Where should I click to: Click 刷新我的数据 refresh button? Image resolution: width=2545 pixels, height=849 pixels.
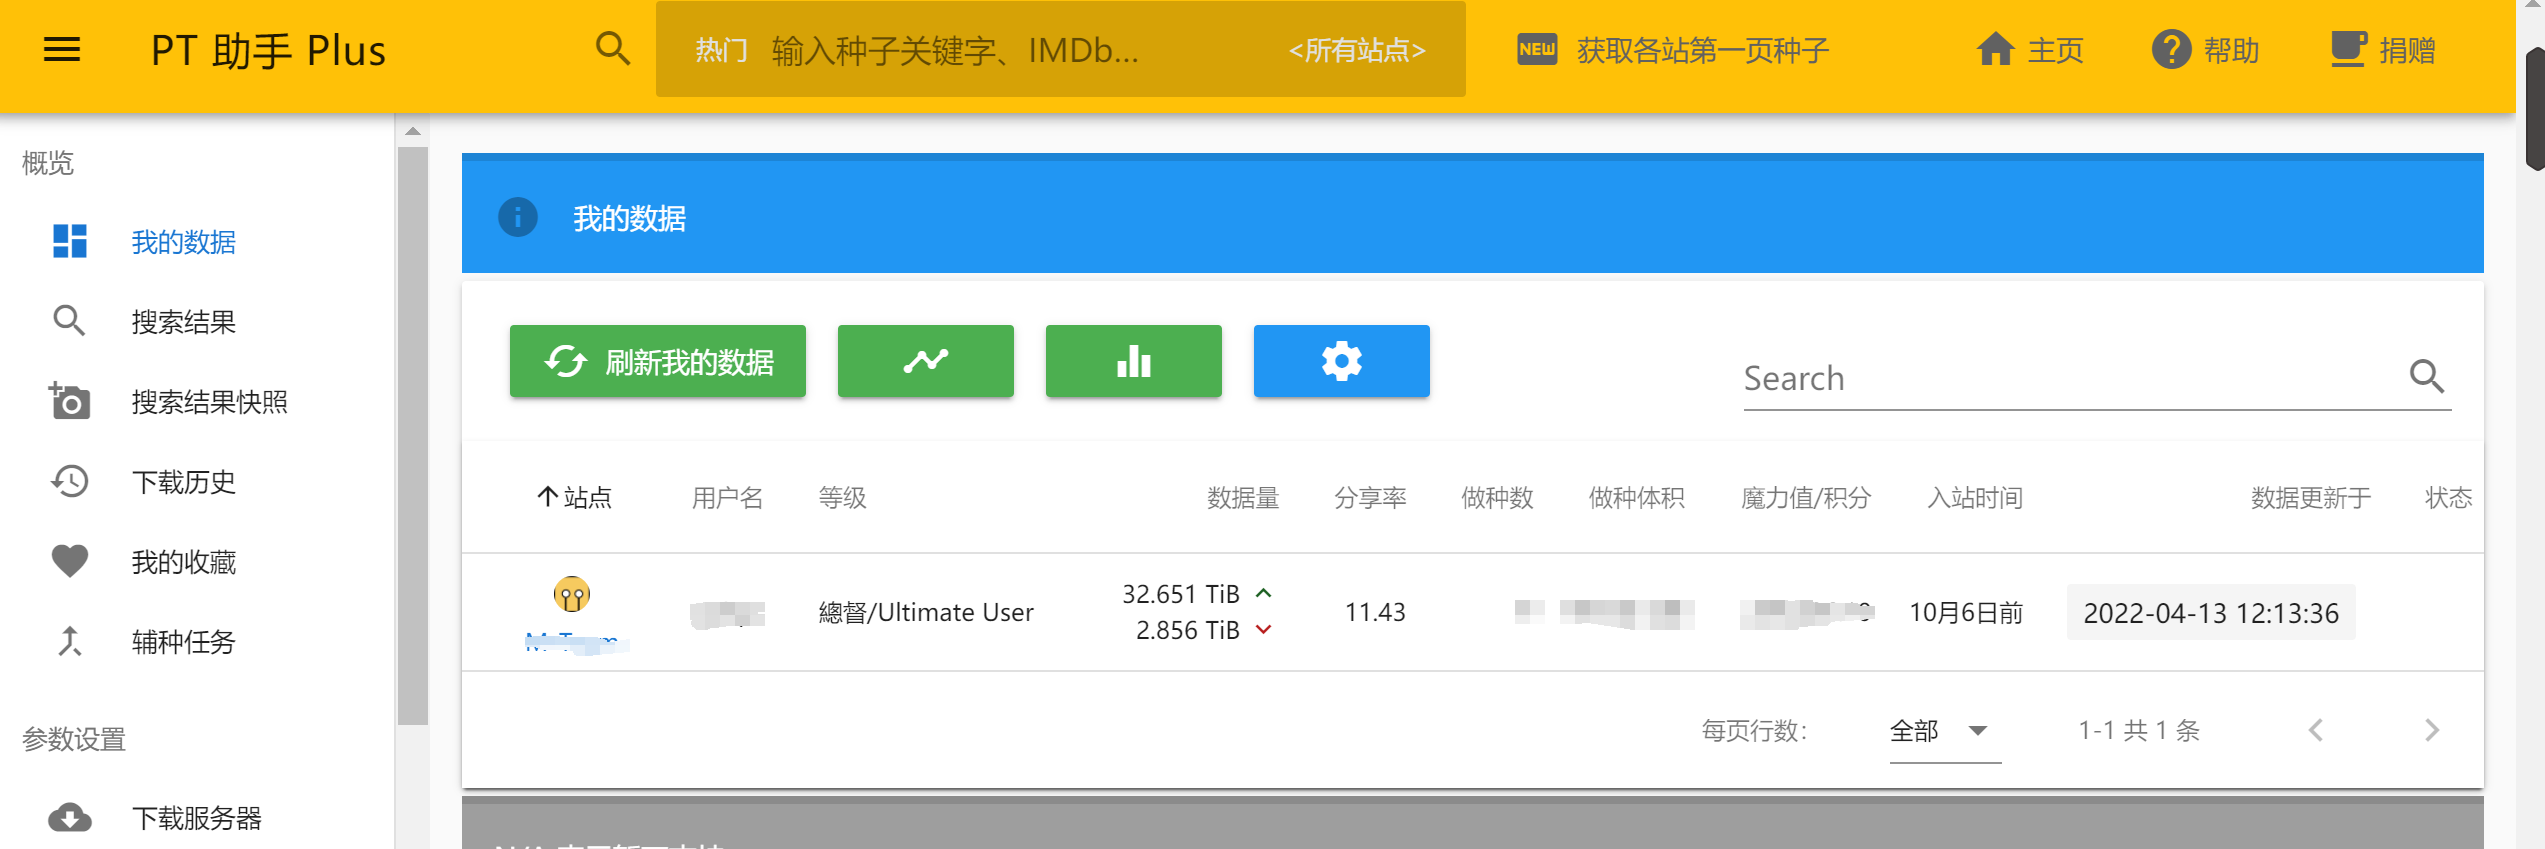point(658,361)
